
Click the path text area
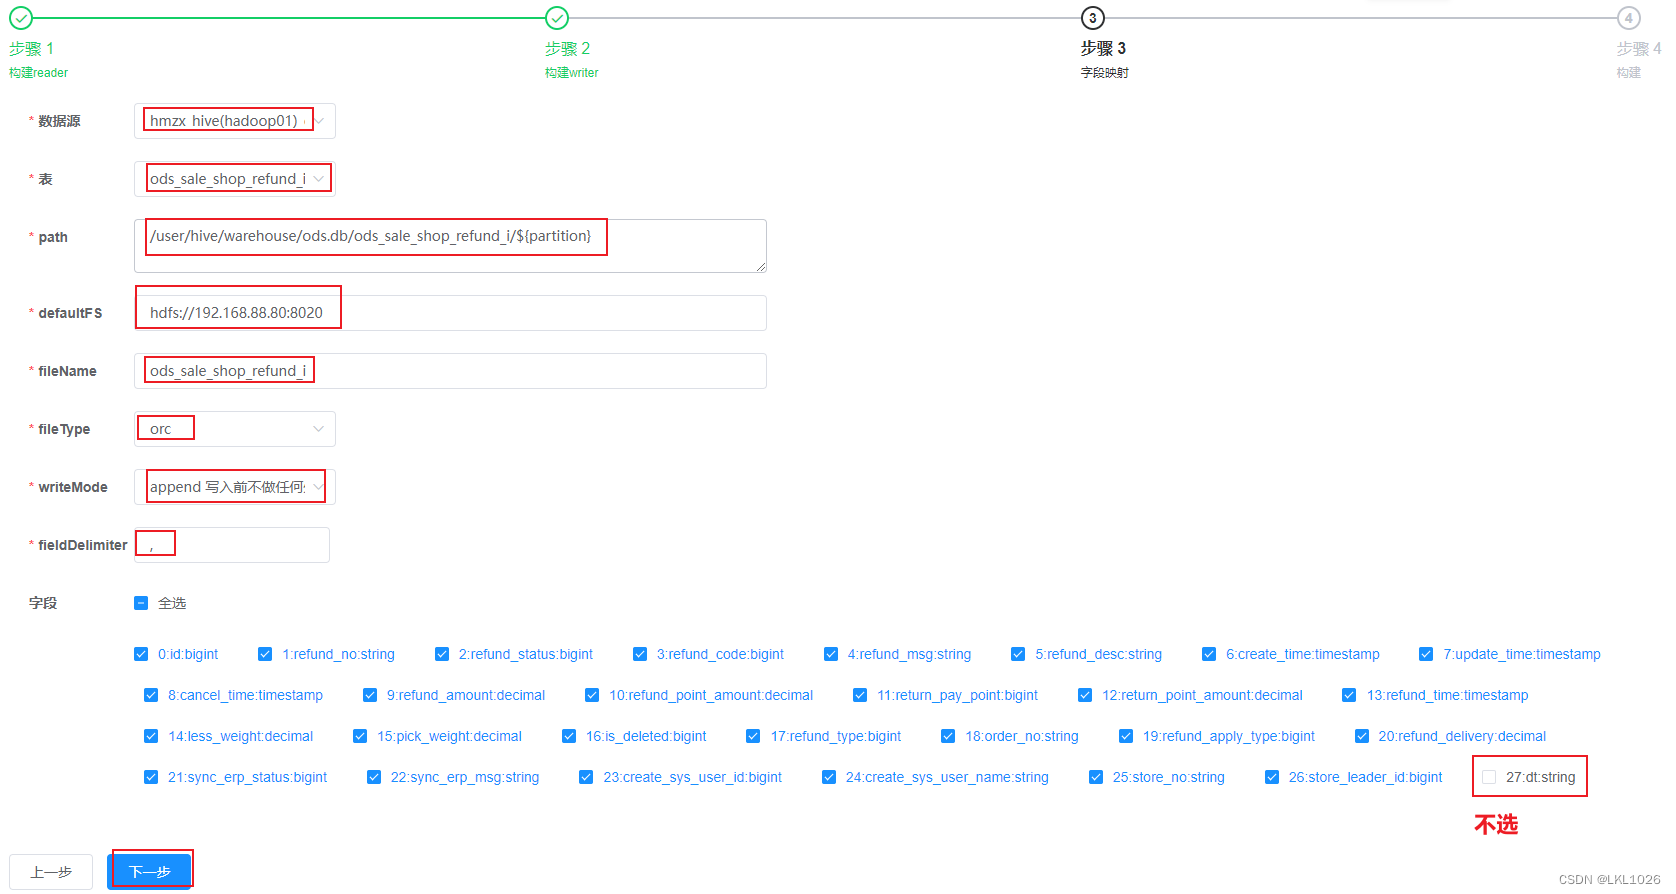tap(450, 246)
